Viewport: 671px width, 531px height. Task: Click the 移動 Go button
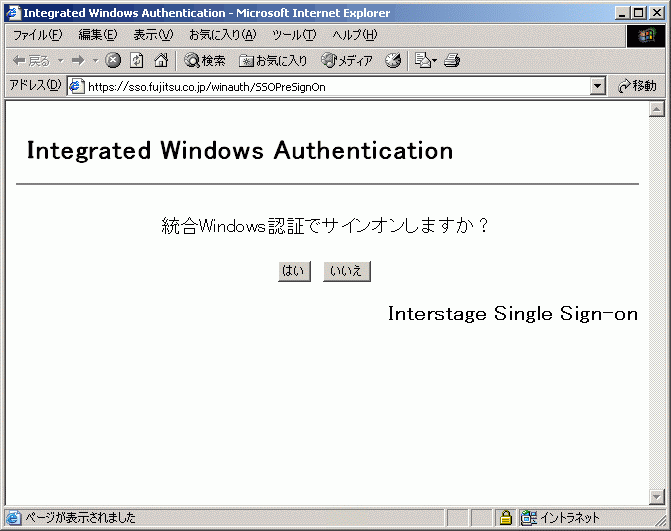(x=637, y=86)
